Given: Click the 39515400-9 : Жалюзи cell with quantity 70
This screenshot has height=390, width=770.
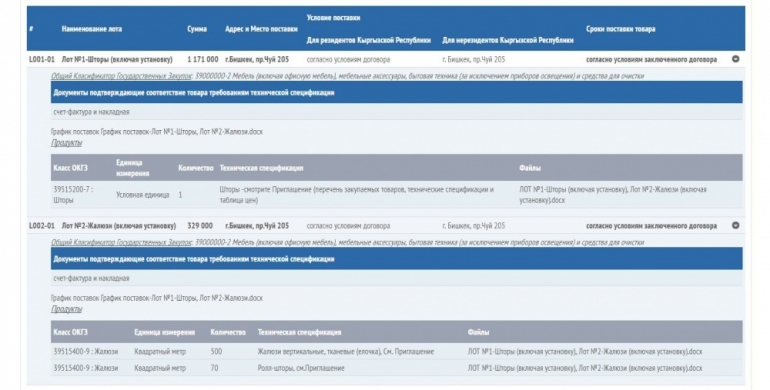Looking at the screenshot, I should (x=86, y=368).
